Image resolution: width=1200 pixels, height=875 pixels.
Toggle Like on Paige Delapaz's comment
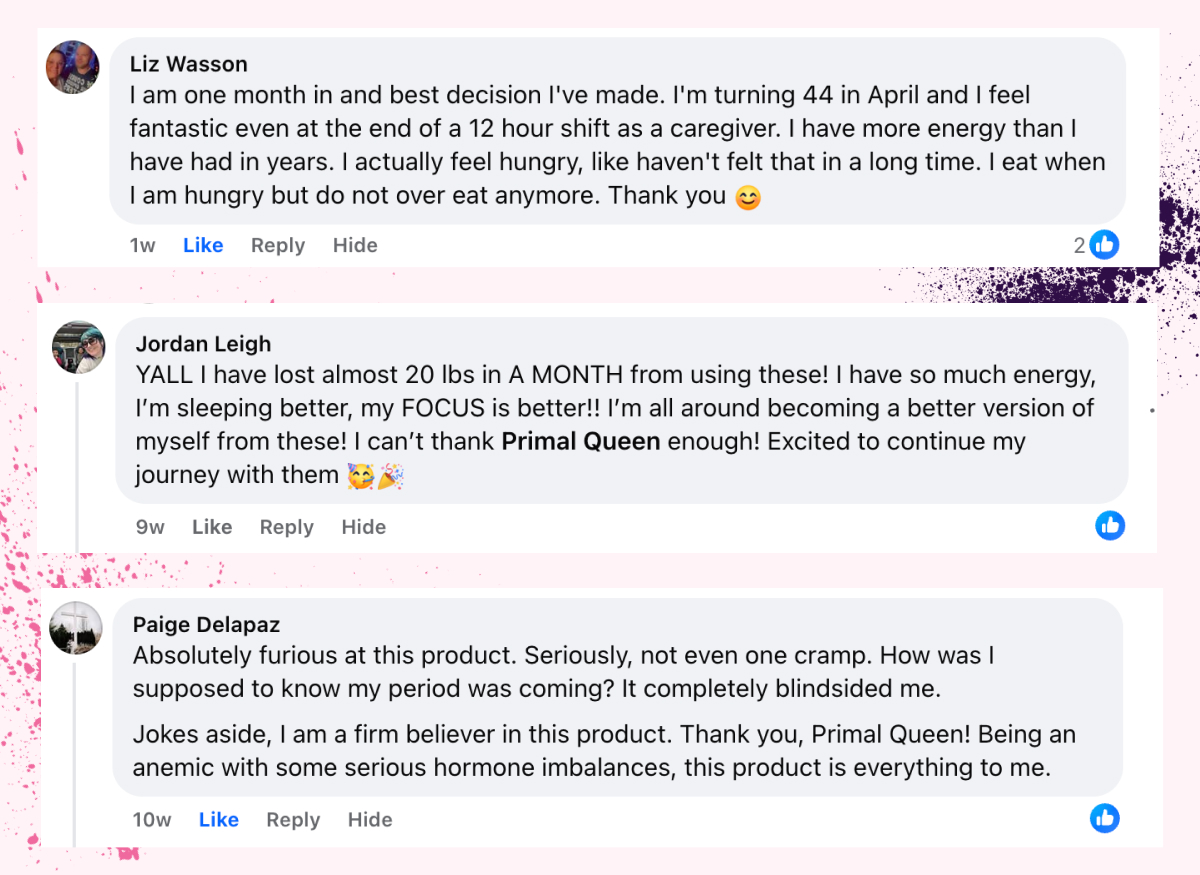click(x=218, y=819)
